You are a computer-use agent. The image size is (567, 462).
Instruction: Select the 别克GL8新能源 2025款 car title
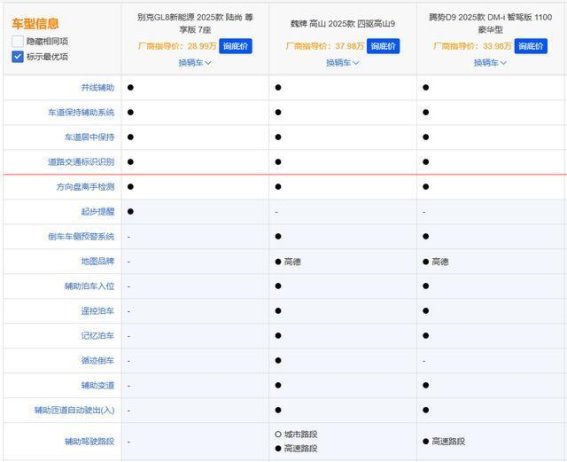coord(195,23)
